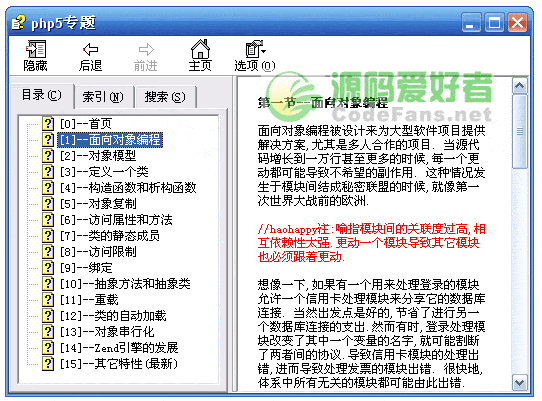This screenshot has width=542, height=401.
Task: Switch to the 索引(N) tab
Action: coord(103,97)
